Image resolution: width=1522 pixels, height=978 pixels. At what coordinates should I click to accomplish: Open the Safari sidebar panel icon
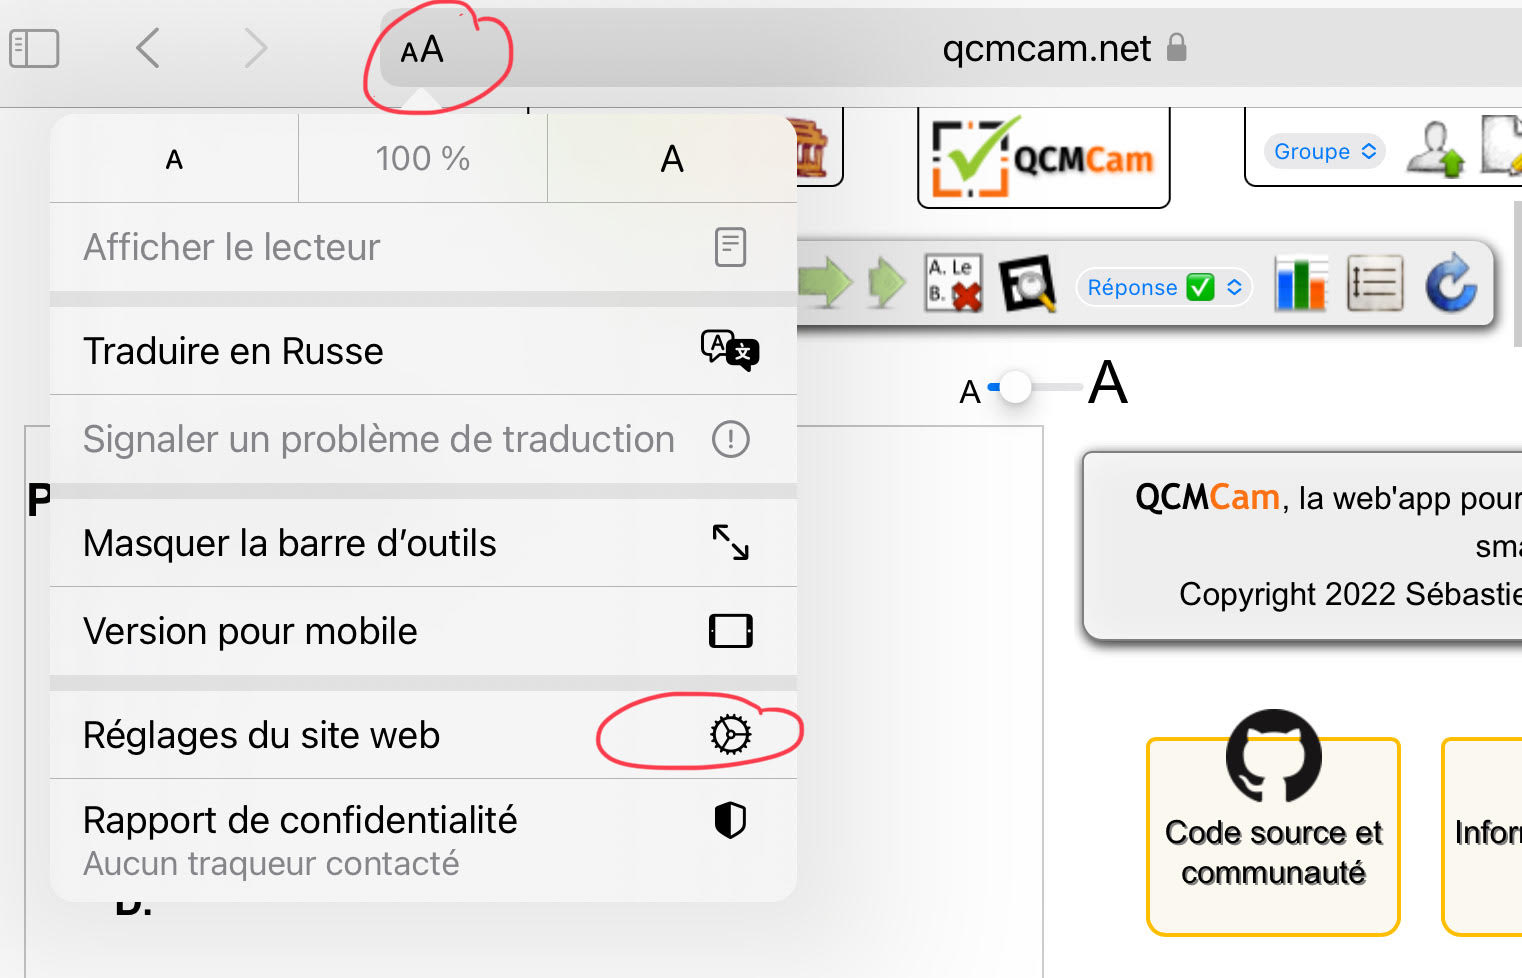point(34,48)
